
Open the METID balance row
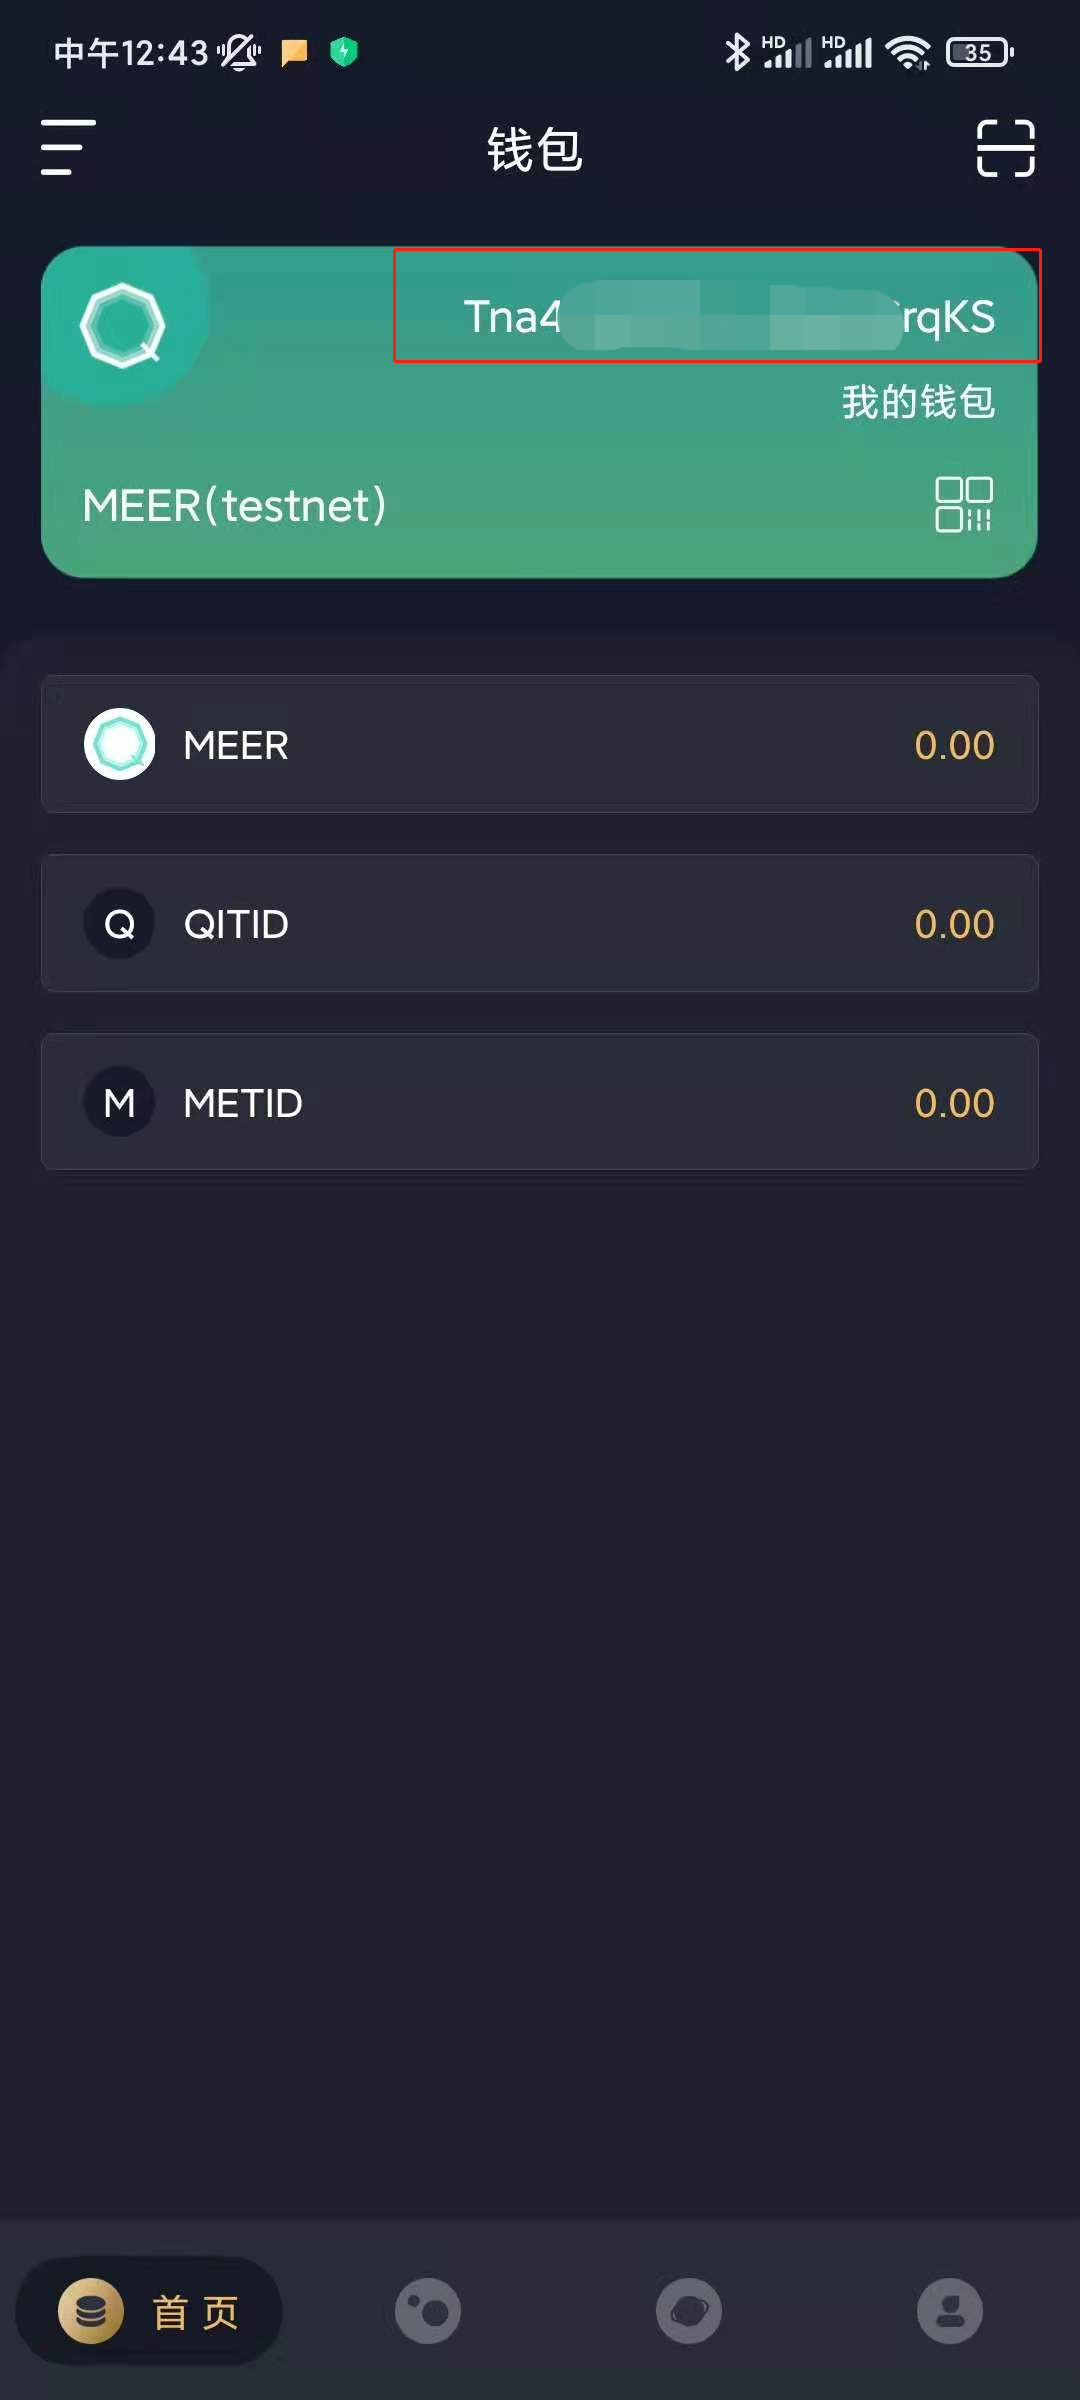point(540,1102)
